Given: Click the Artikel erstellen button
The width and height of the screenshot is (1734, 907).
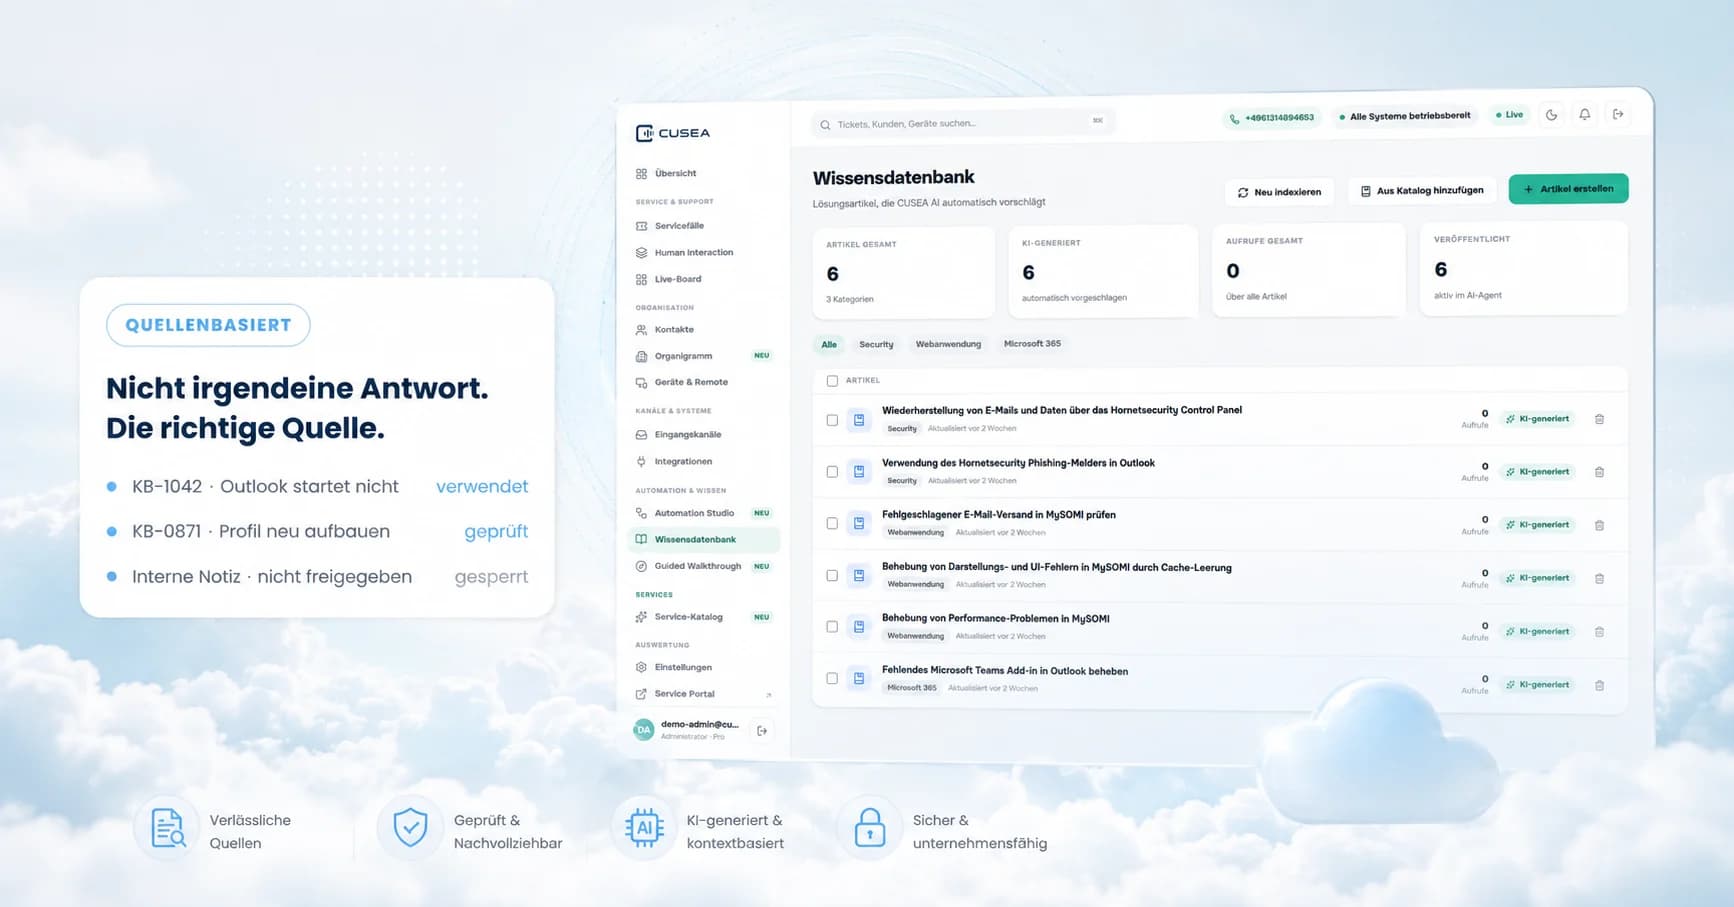Looking at the screenshot, I should click(x=1568, y=189).
